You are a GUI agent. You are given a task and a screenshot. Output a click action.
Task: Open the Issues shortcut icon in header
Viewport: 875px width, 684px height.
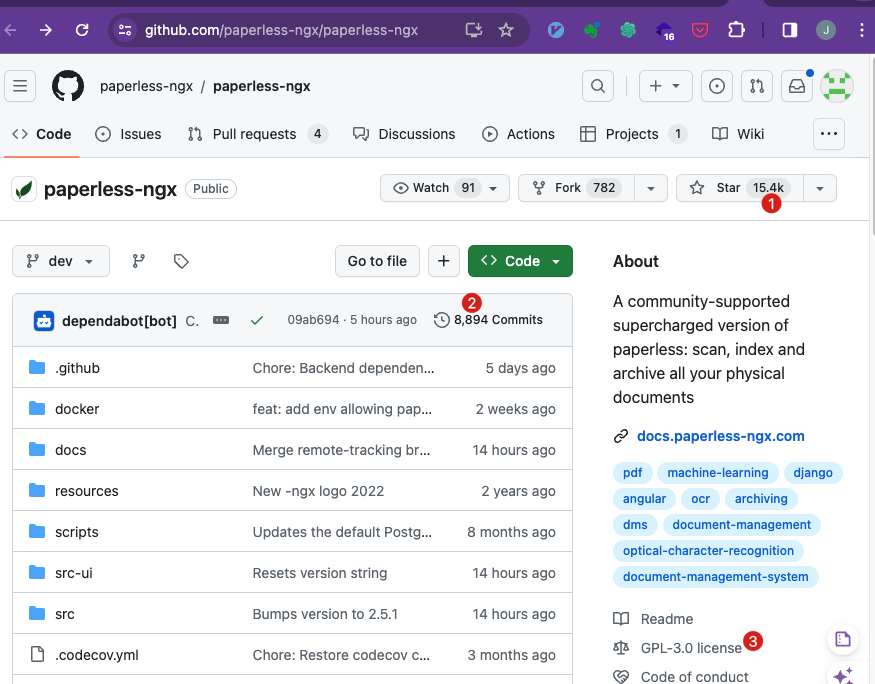point(716,86)
